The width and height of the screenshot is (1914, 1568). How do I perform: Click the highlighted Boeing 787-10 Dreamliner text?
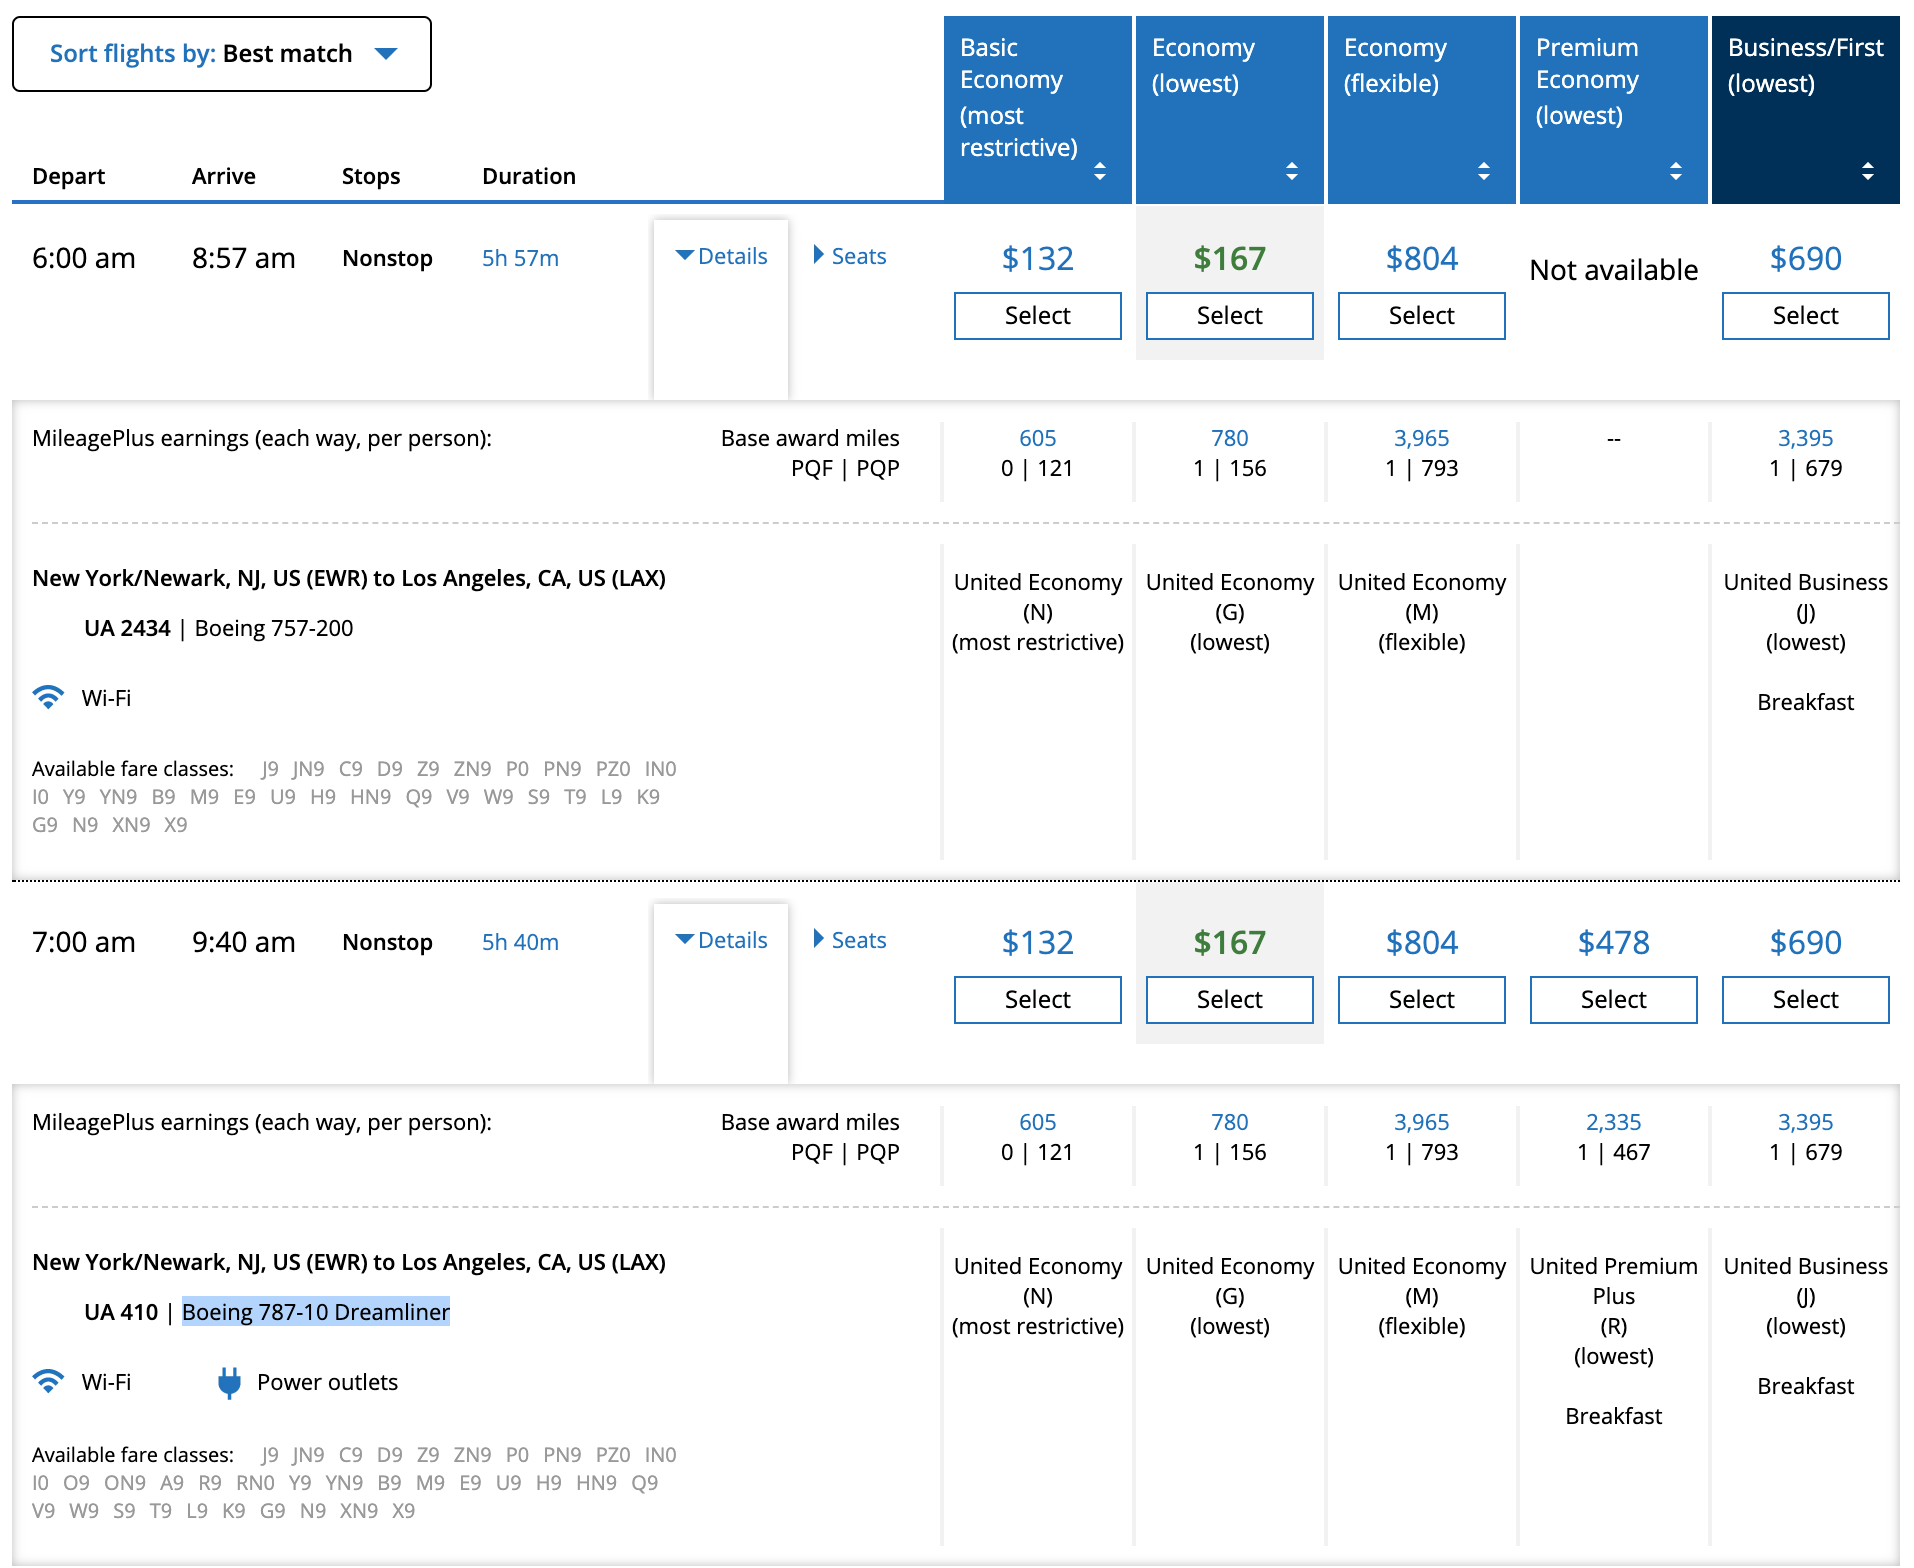(x=316, y=1312)
